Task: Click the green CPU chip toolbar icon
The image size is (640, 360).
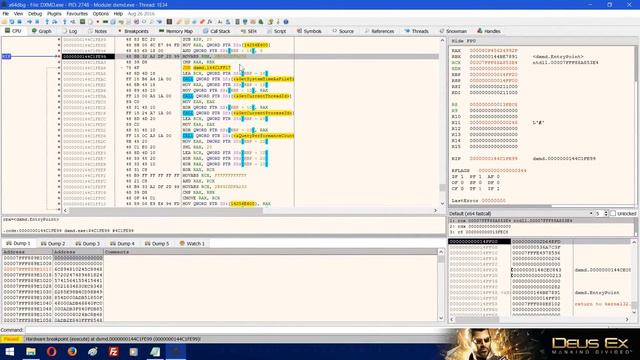Action: pyautogui.click(x=82, y=22)
